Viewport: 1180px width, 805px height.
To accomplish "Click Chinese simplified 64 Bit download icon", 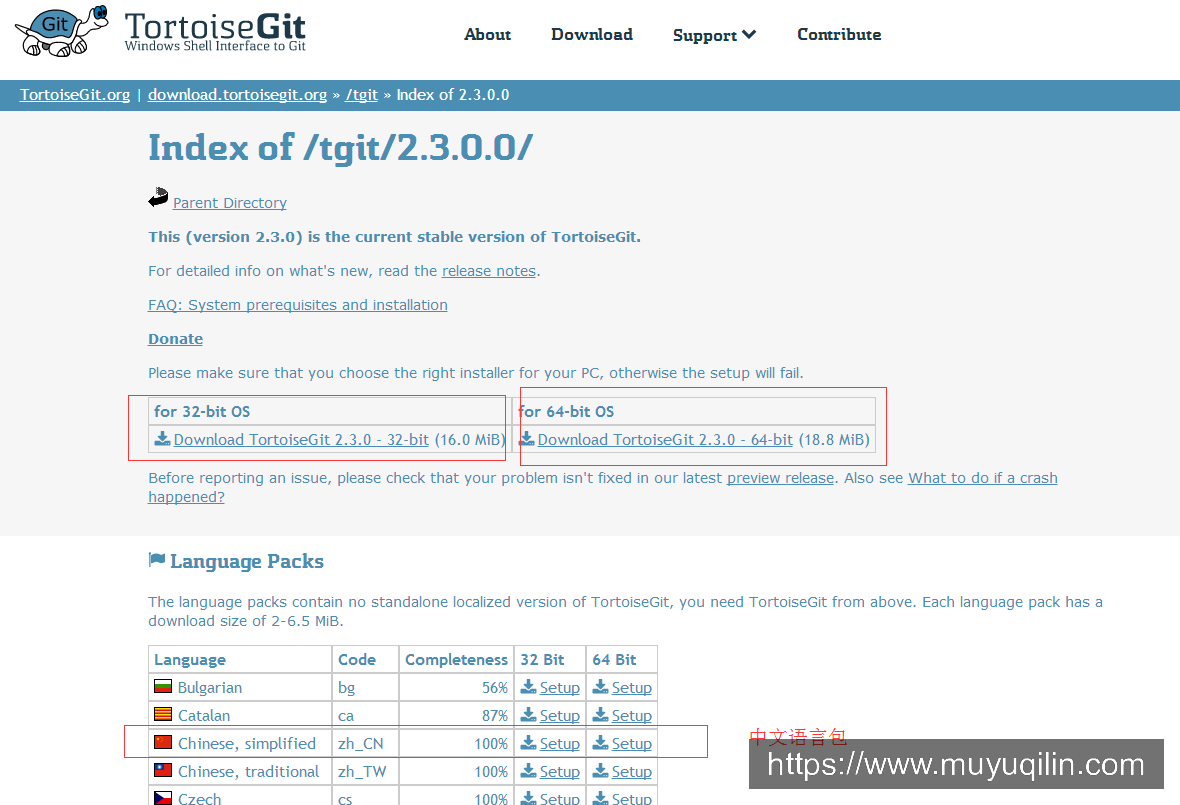I will [601, 743].
